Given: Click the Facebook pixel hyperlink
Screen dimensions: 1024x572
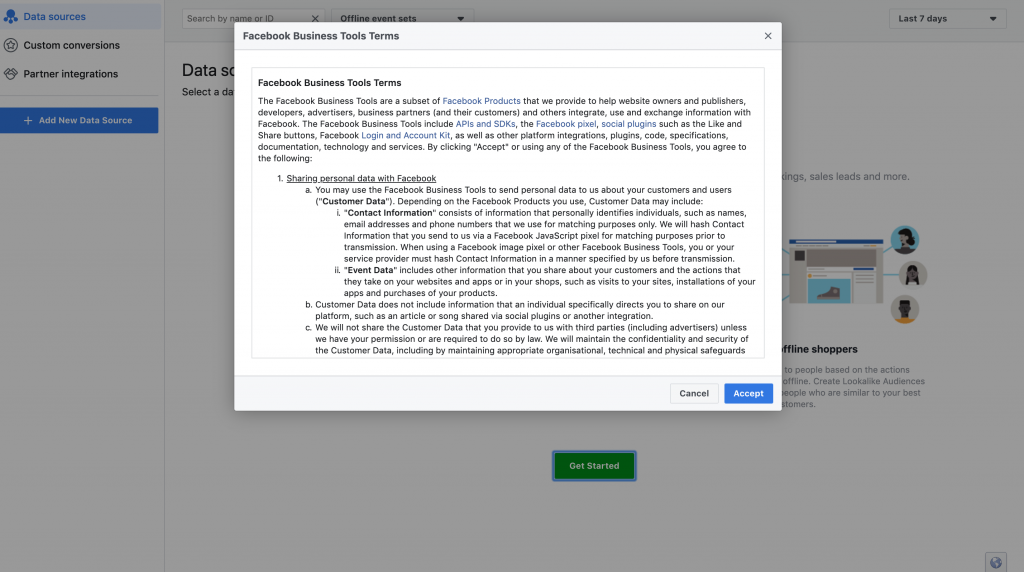Looking at the screenshot, I should click(x=566, y=124).
